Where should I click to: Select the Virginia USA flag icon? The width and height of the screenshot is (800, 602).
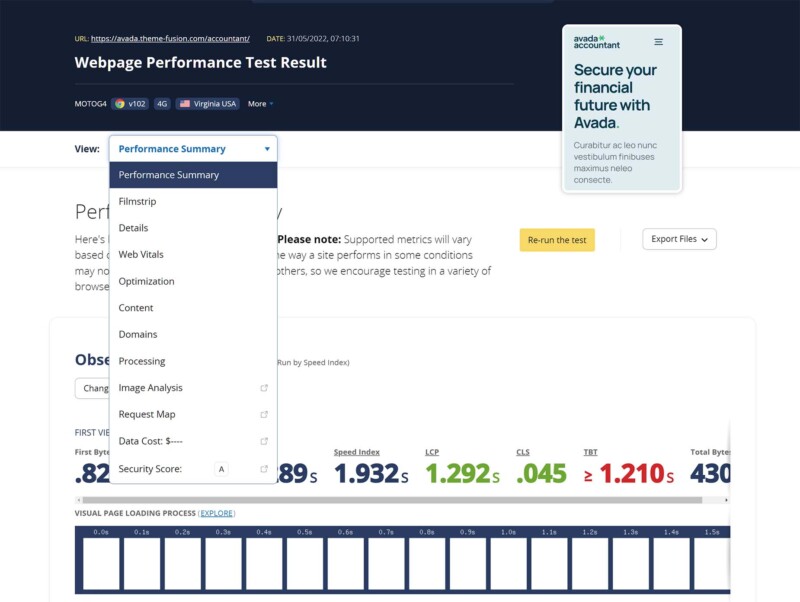pyautogui.click(x=187, y=103)
